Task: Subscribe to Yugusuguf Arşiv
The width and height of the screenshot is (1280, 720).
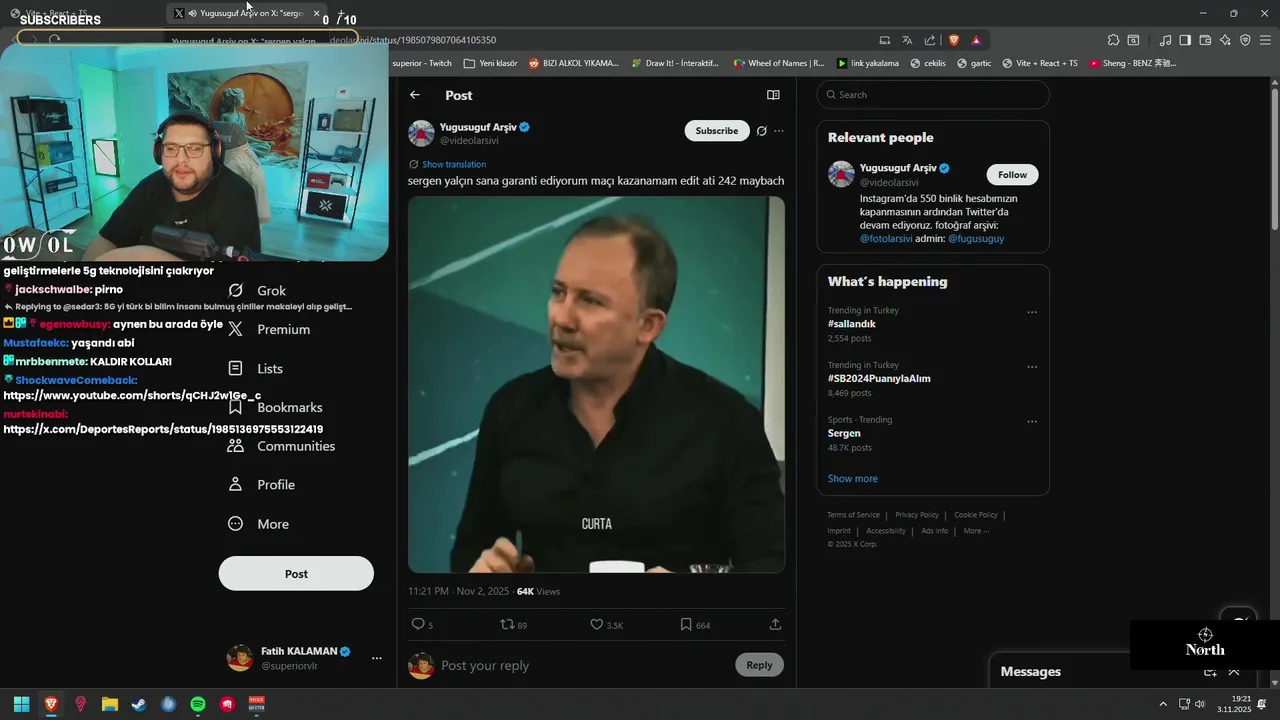Action: [x=716, y=131]
